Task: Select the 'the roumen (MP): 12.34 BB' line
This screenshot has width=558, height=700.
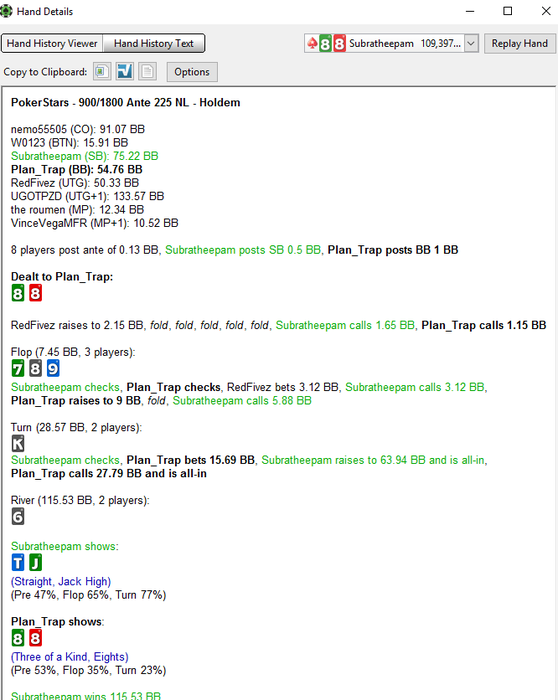Action: click(x=77, y=210)
